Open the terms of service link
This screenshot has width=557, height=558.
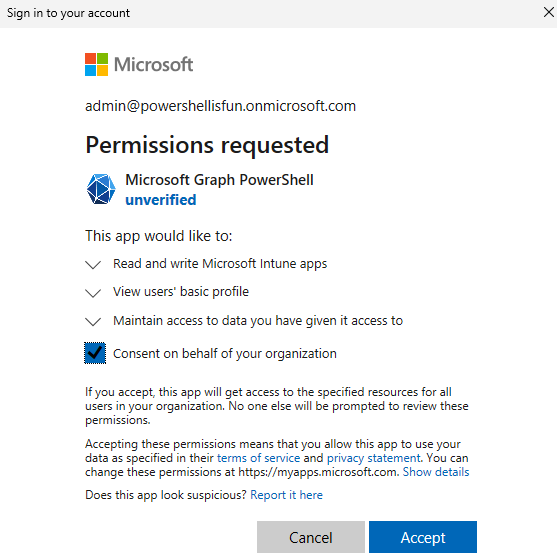point(258,458)
